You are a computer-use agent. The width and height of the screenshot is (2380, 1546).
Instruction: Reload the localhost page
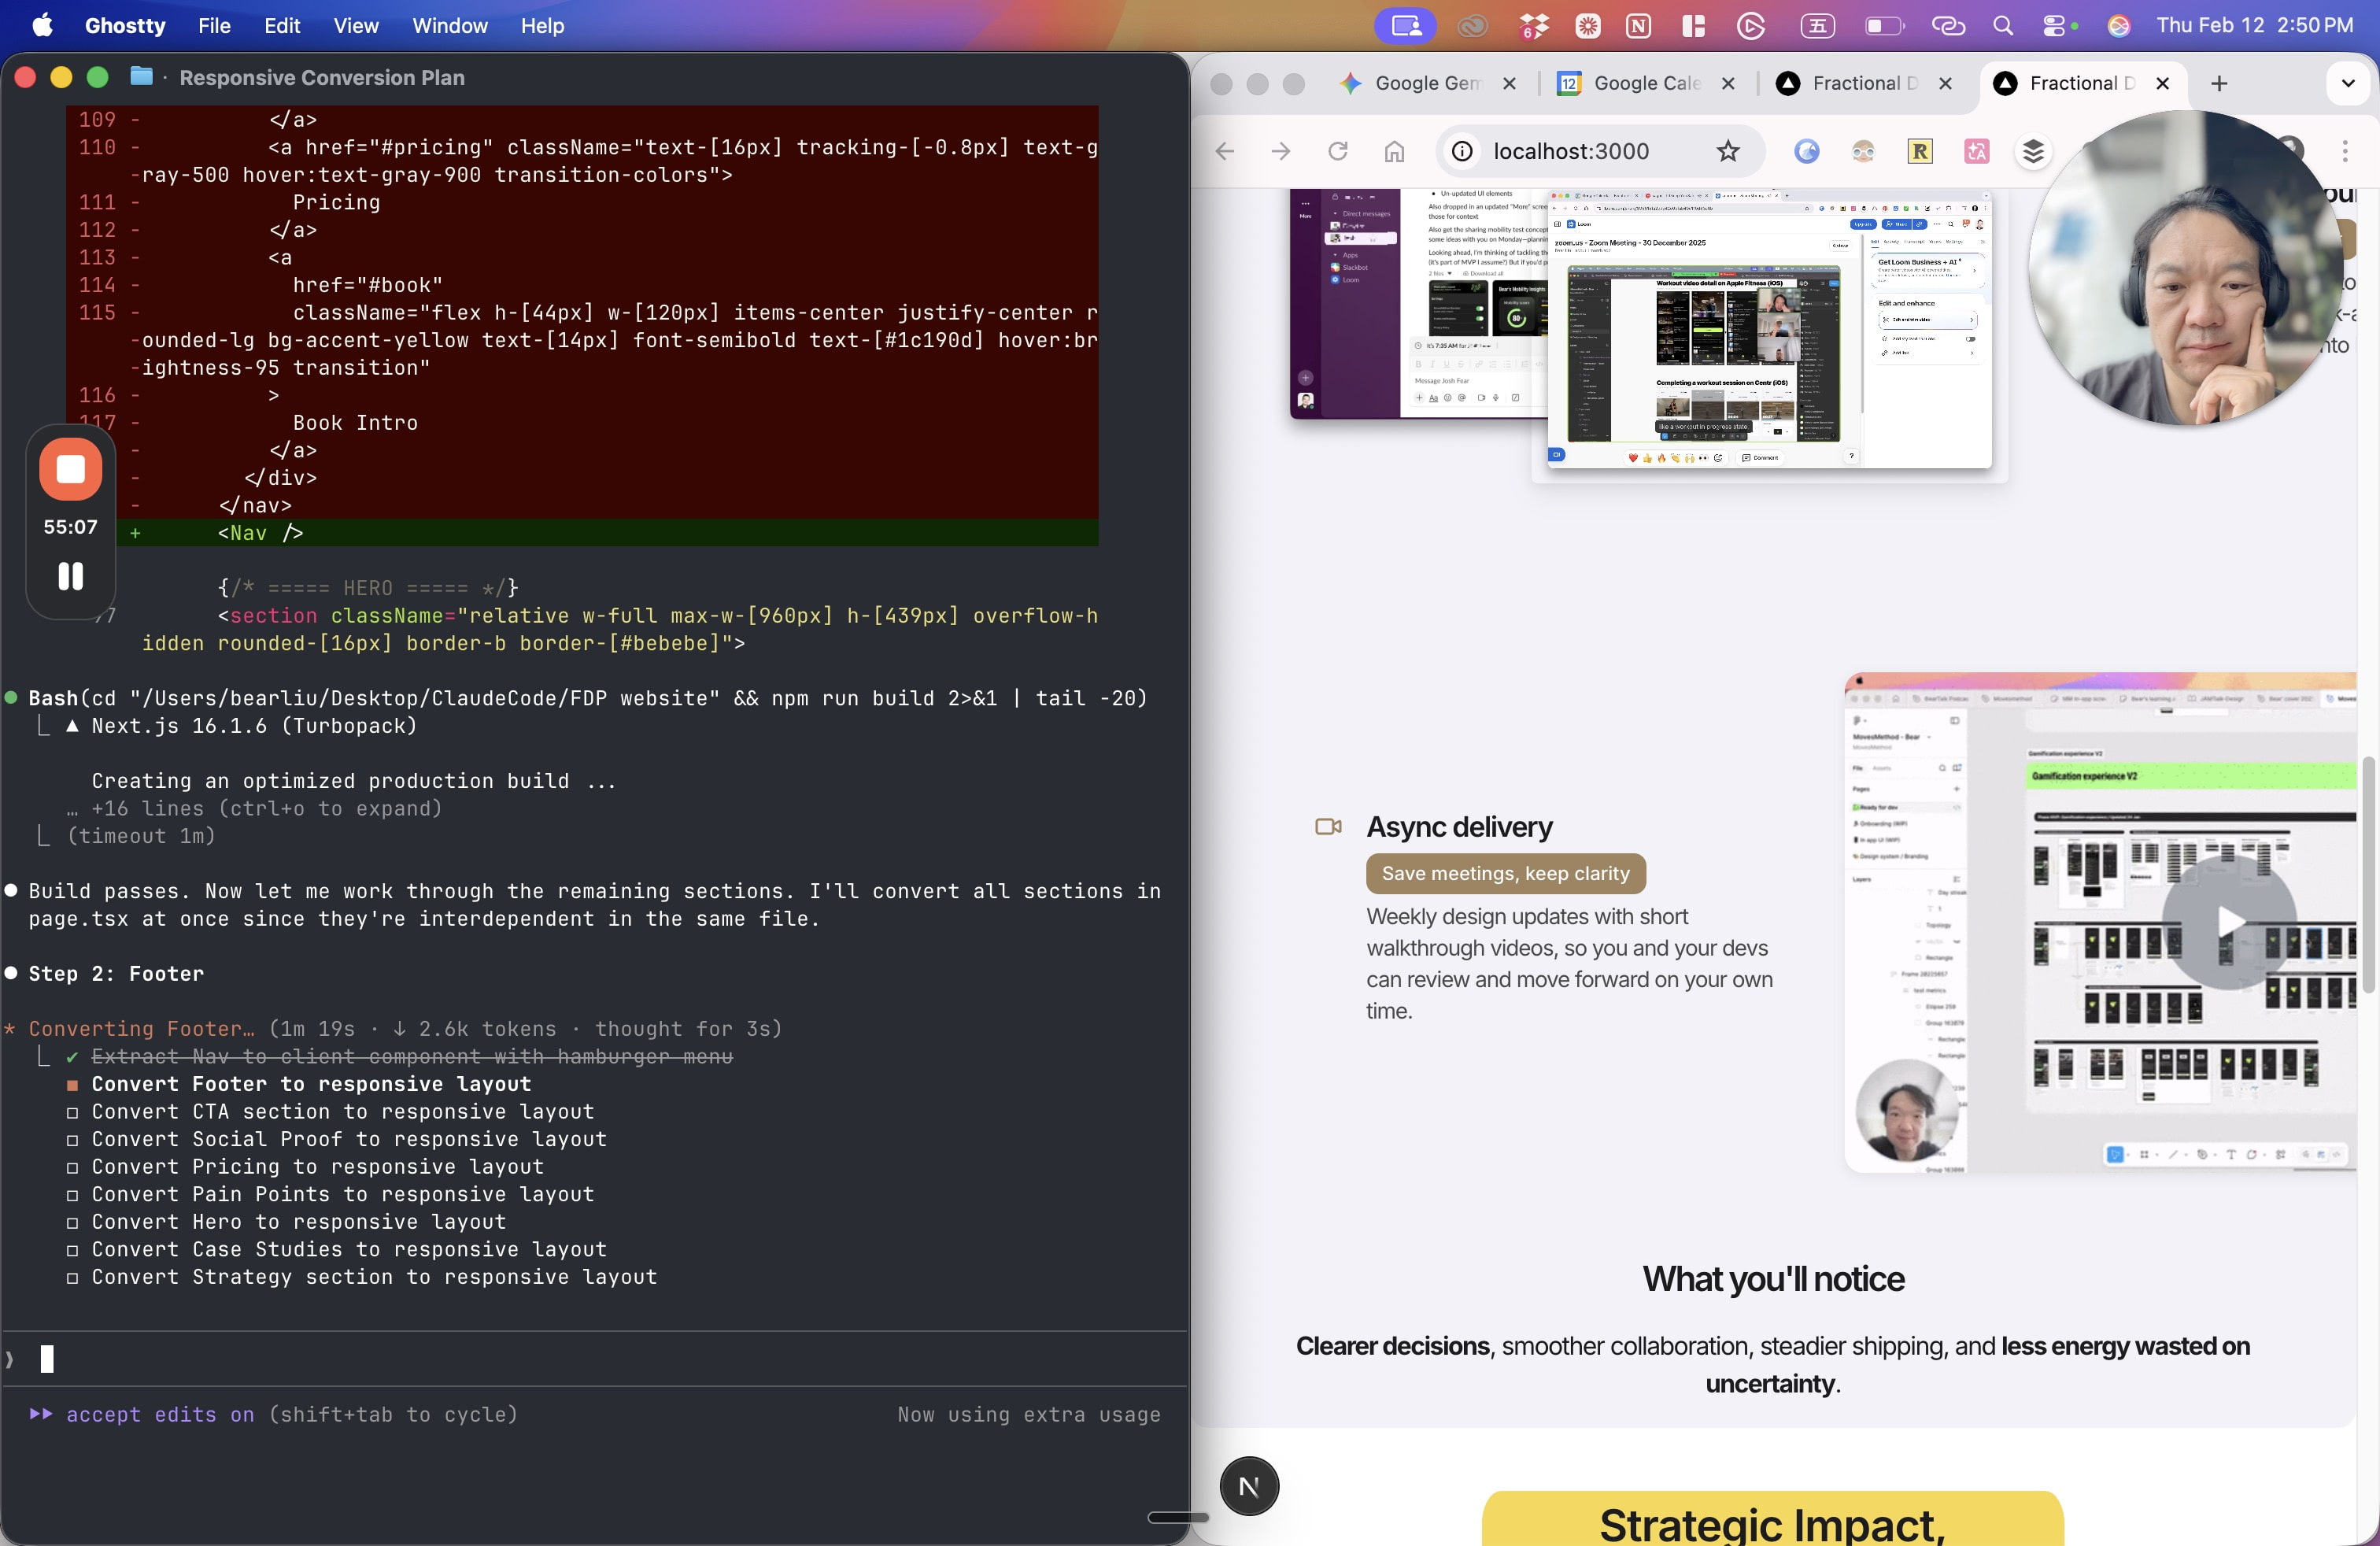point(1337,151)
